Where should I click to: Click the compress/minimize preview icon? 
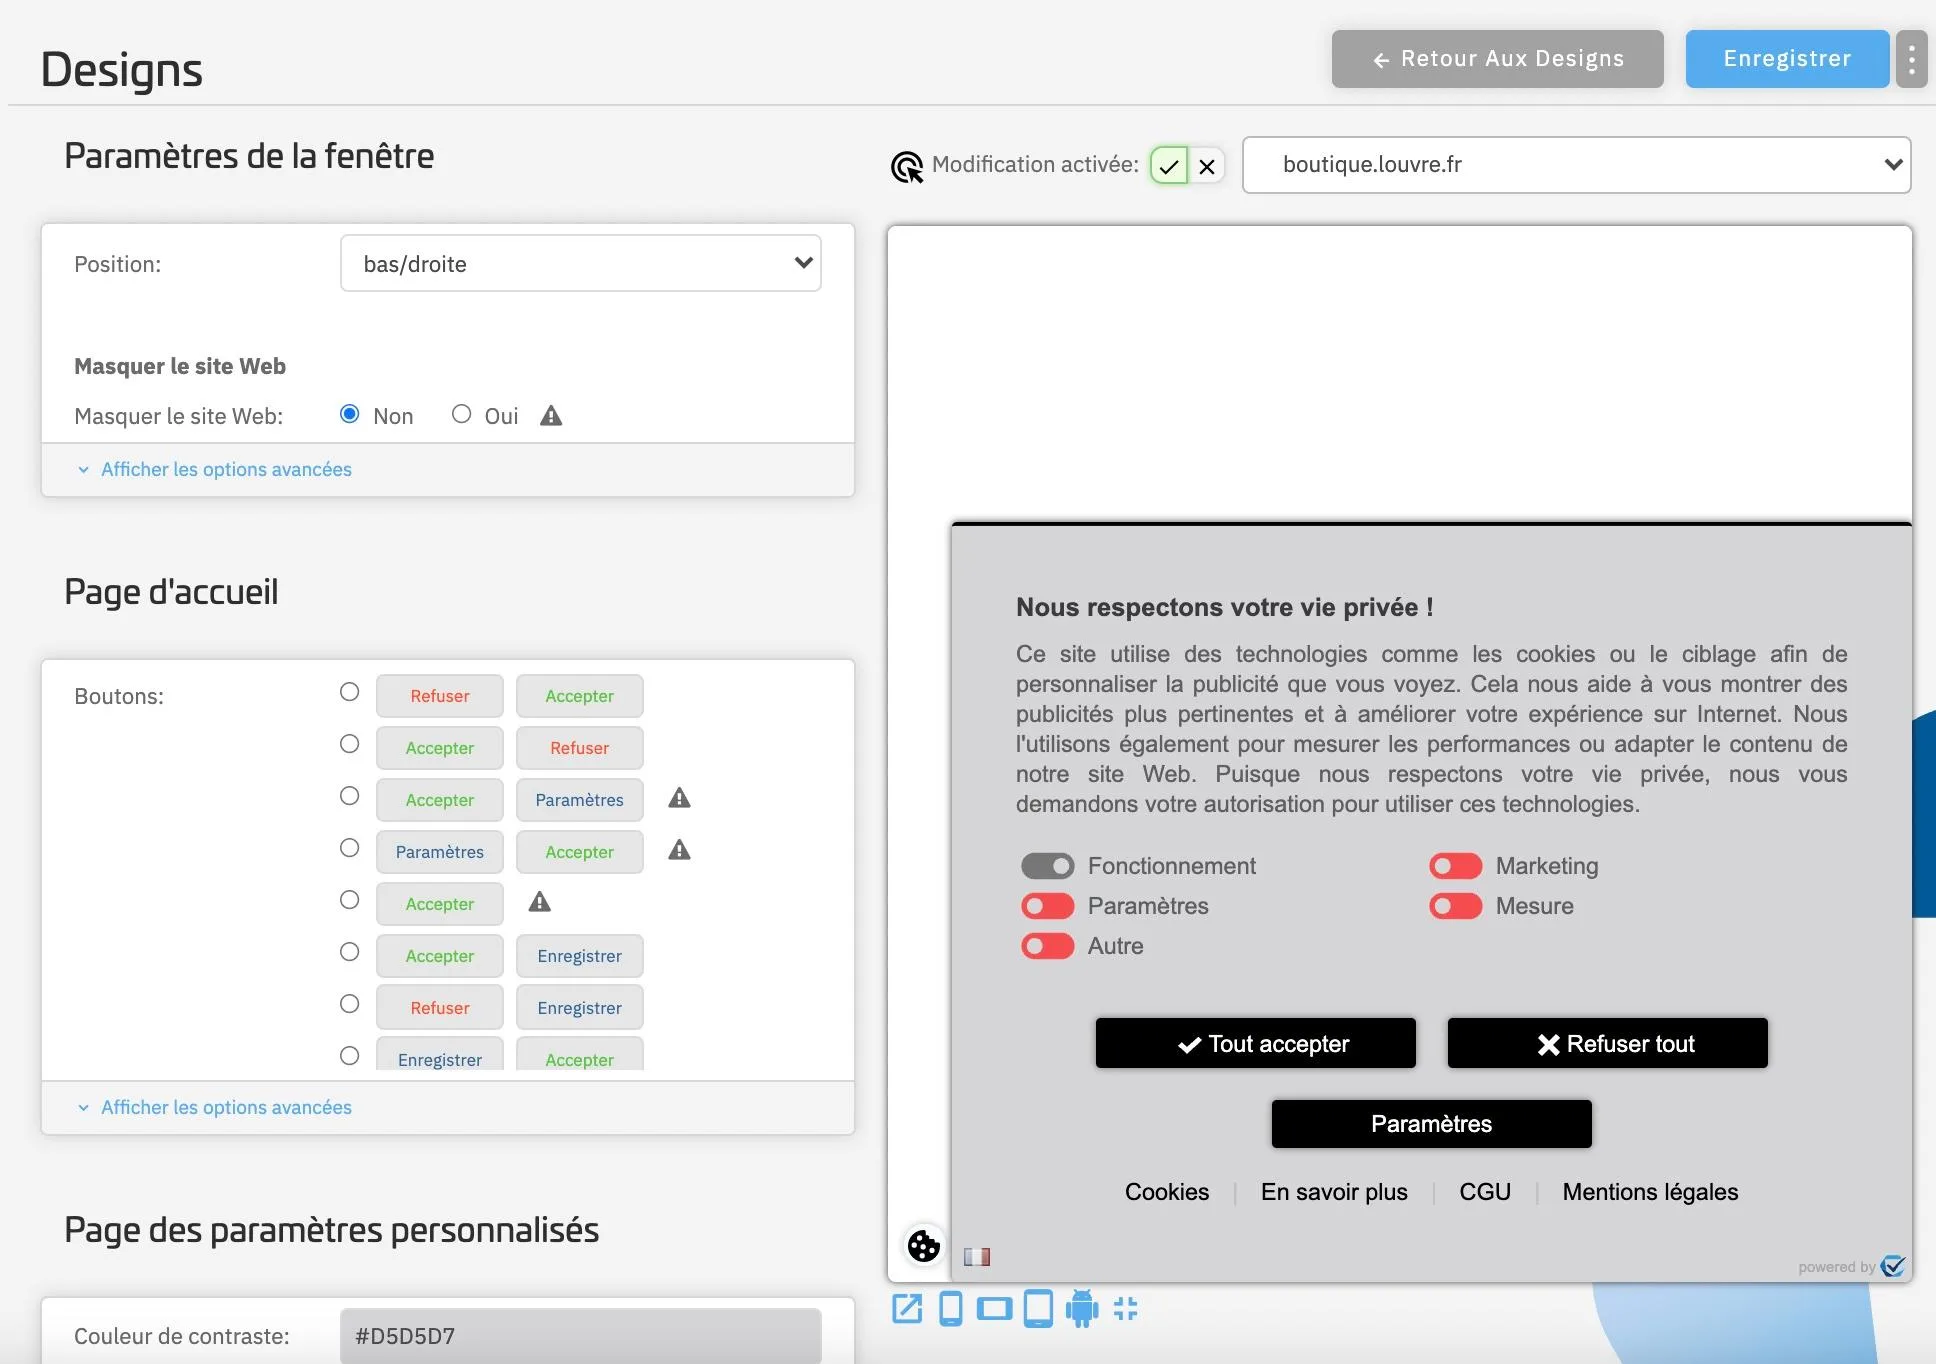pyautogui.click(x=1126, y=1309)
